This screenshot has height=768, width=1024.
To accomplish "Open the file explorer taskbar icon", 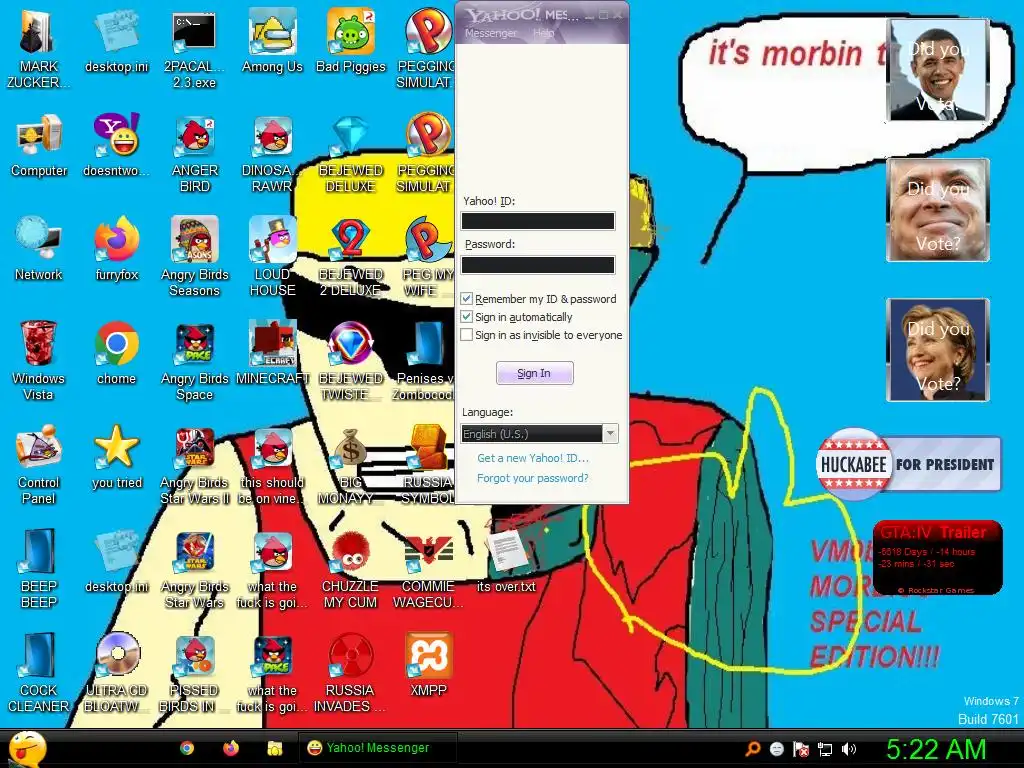I will (x=275, y=748).
